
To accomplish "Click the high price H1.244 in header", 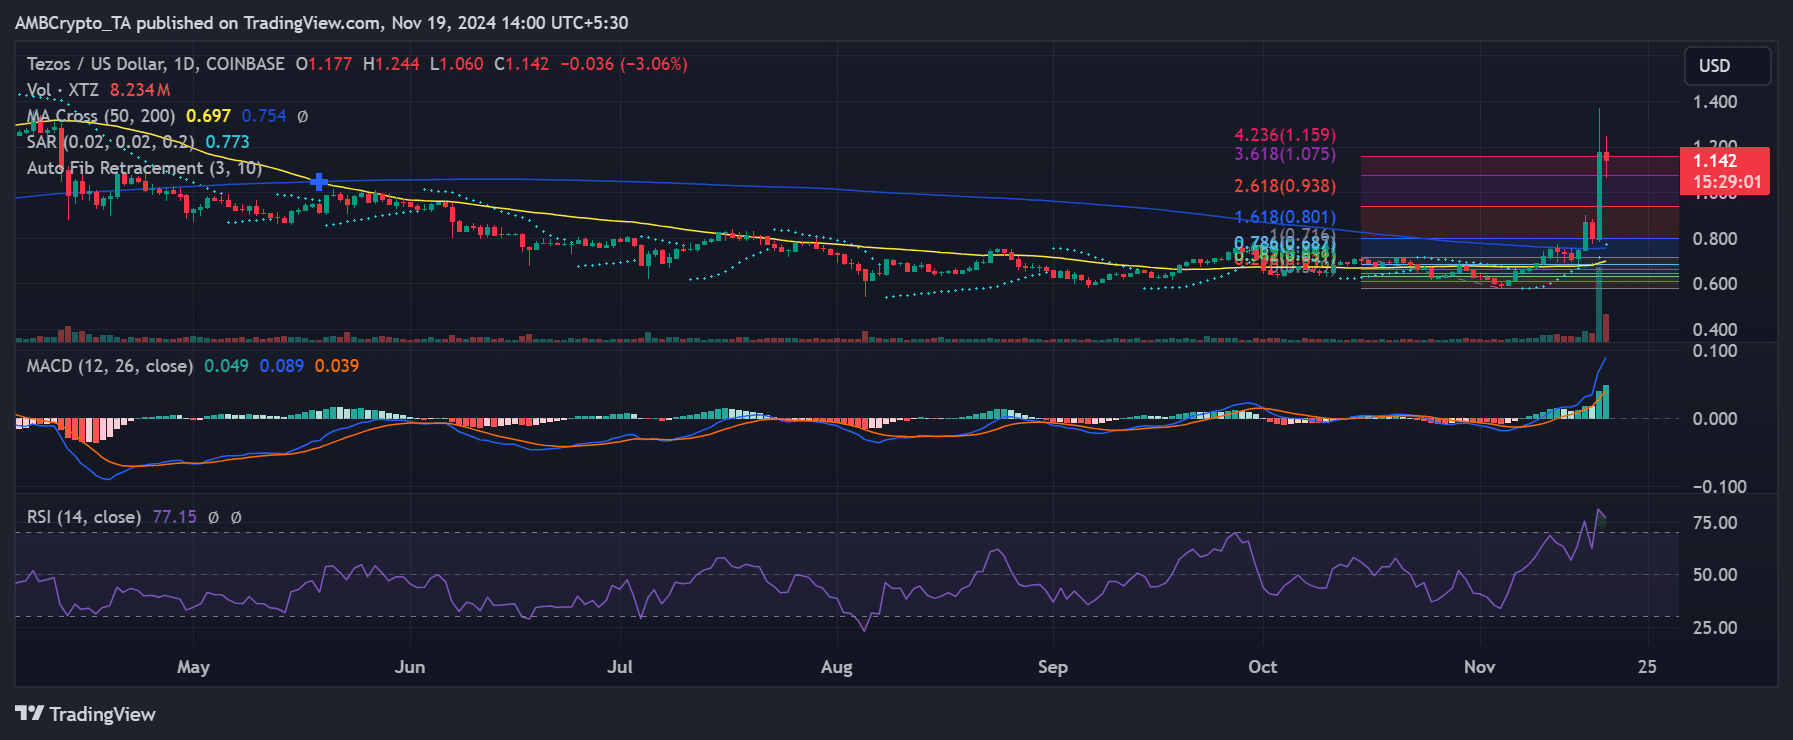I will point(391,64).
